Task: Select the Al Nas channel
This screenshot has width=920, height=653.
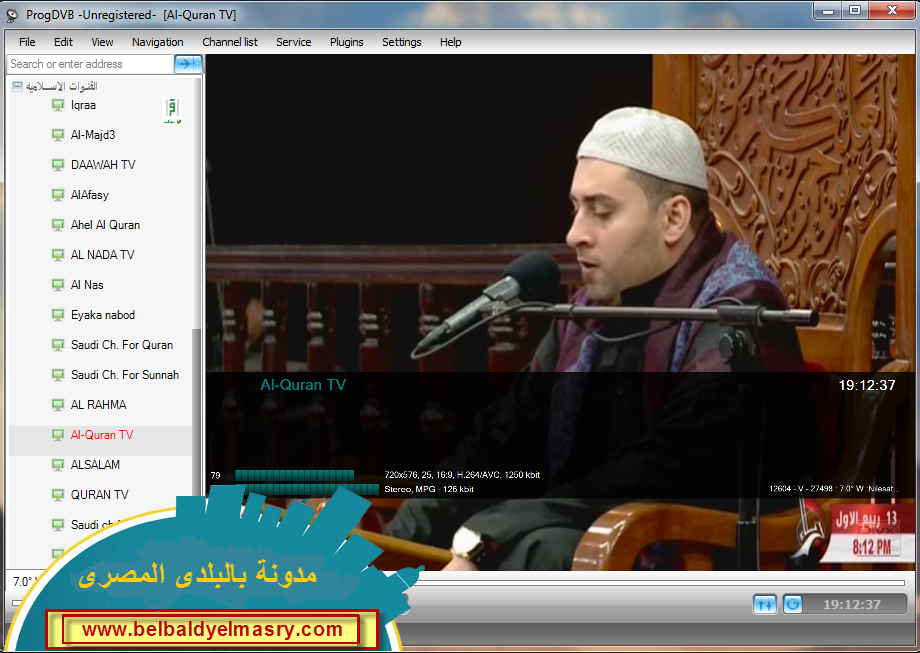Action: pyautogui.click(x=87, y=285)
